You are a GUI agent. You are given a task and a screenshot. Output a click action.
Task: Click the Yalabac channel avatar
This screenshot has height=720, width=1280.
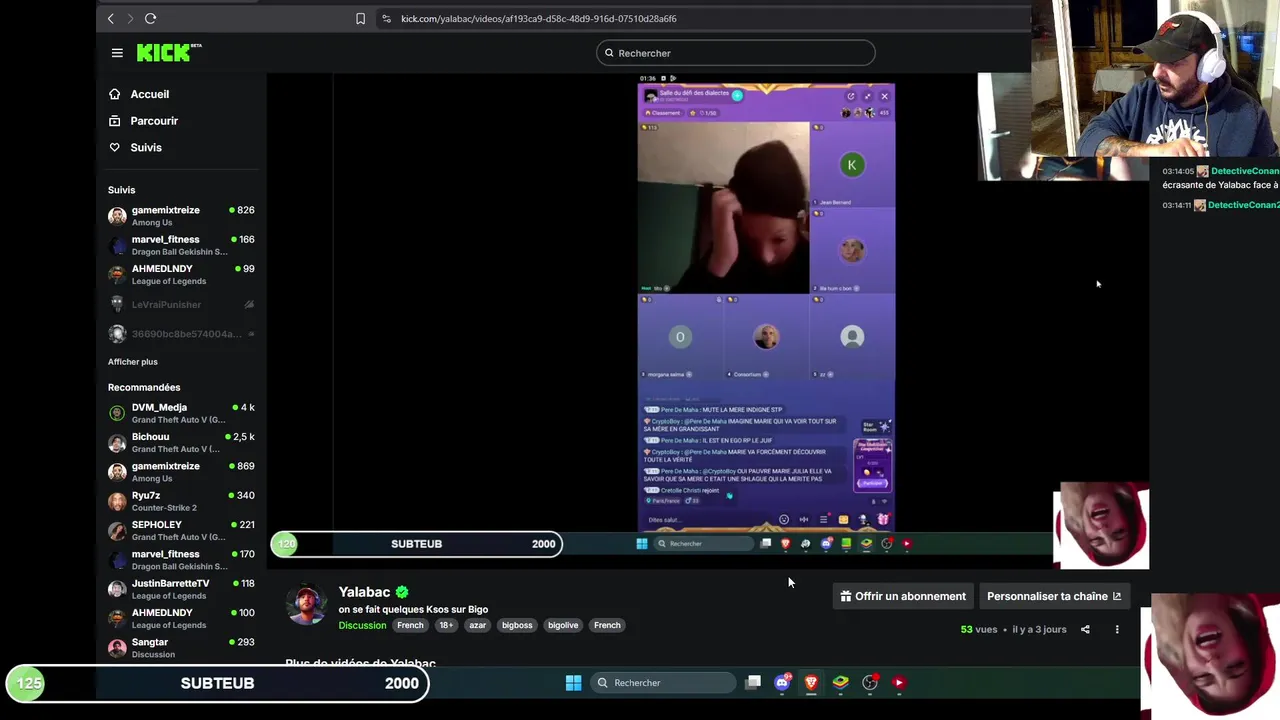[x=306, y=605]
